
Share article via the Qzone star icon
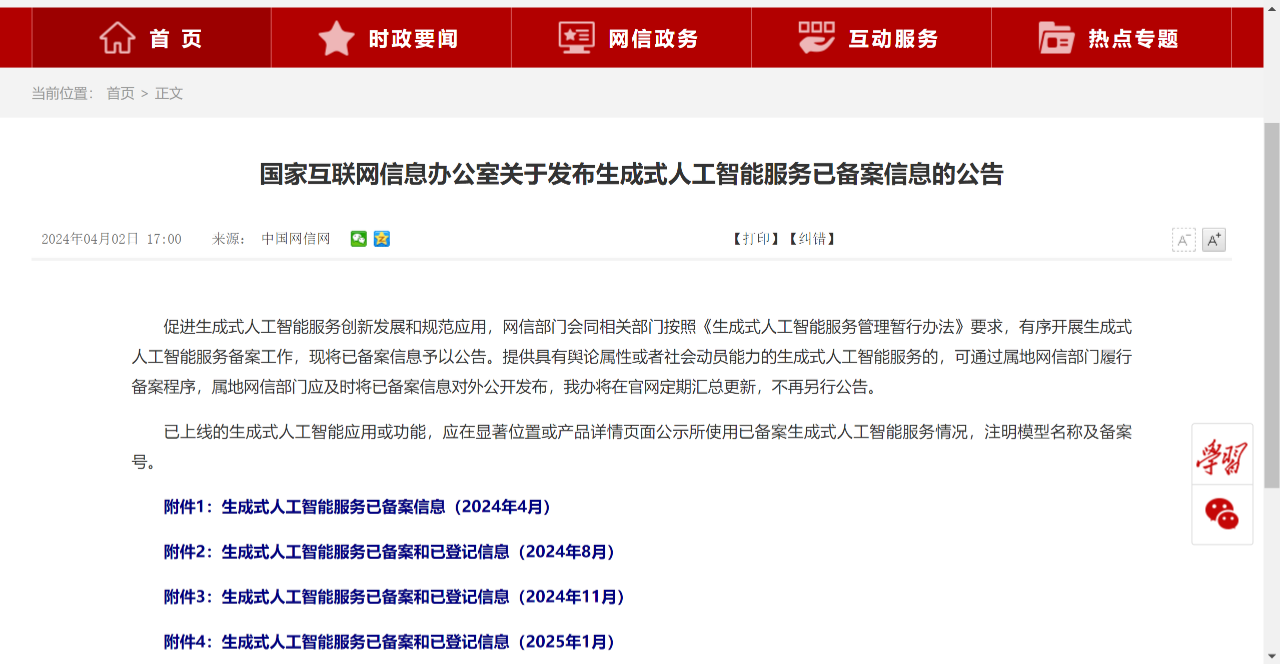coord(382,239)
